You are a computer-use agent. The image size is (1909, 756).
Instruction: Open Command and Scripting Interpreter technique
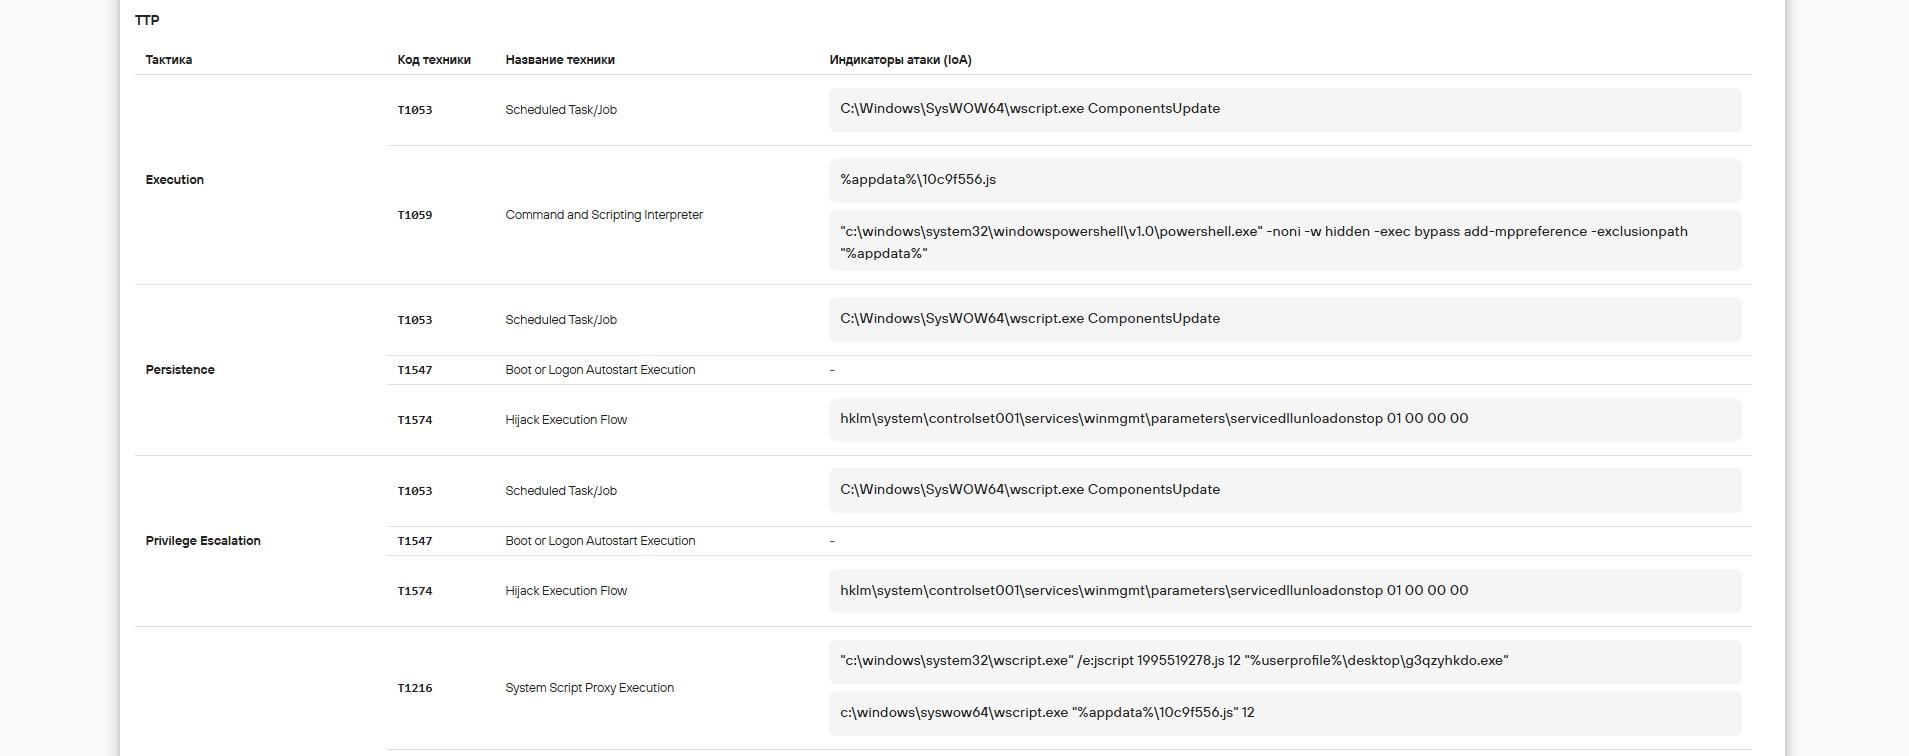coord(604,215)
